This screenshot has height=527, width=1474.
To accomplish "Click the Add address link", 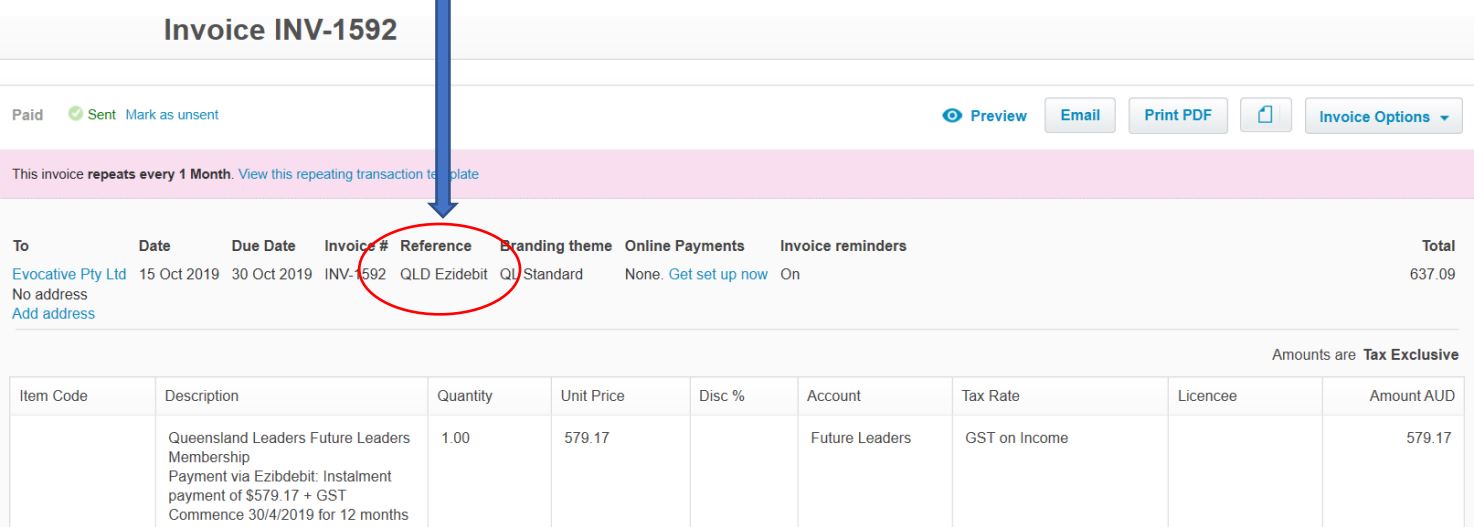I will (x=53, y=313).
